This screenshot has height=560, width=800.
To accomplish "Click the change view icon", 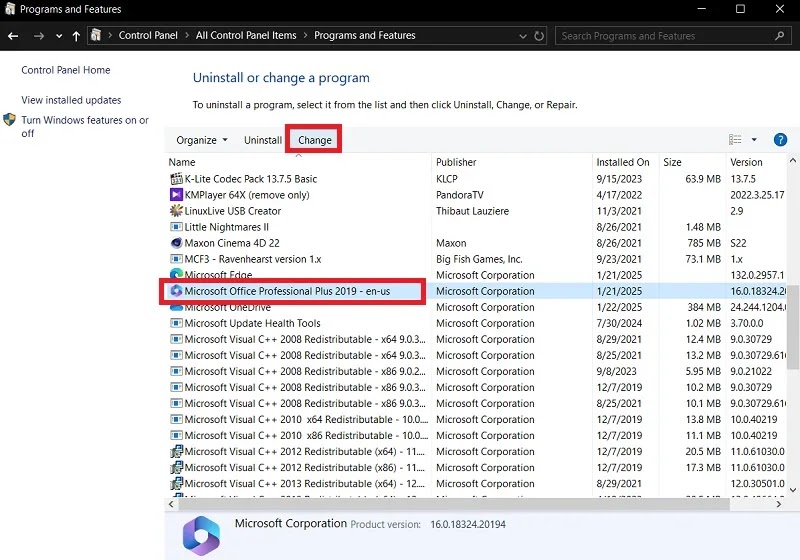I will [x=735, y=140].
